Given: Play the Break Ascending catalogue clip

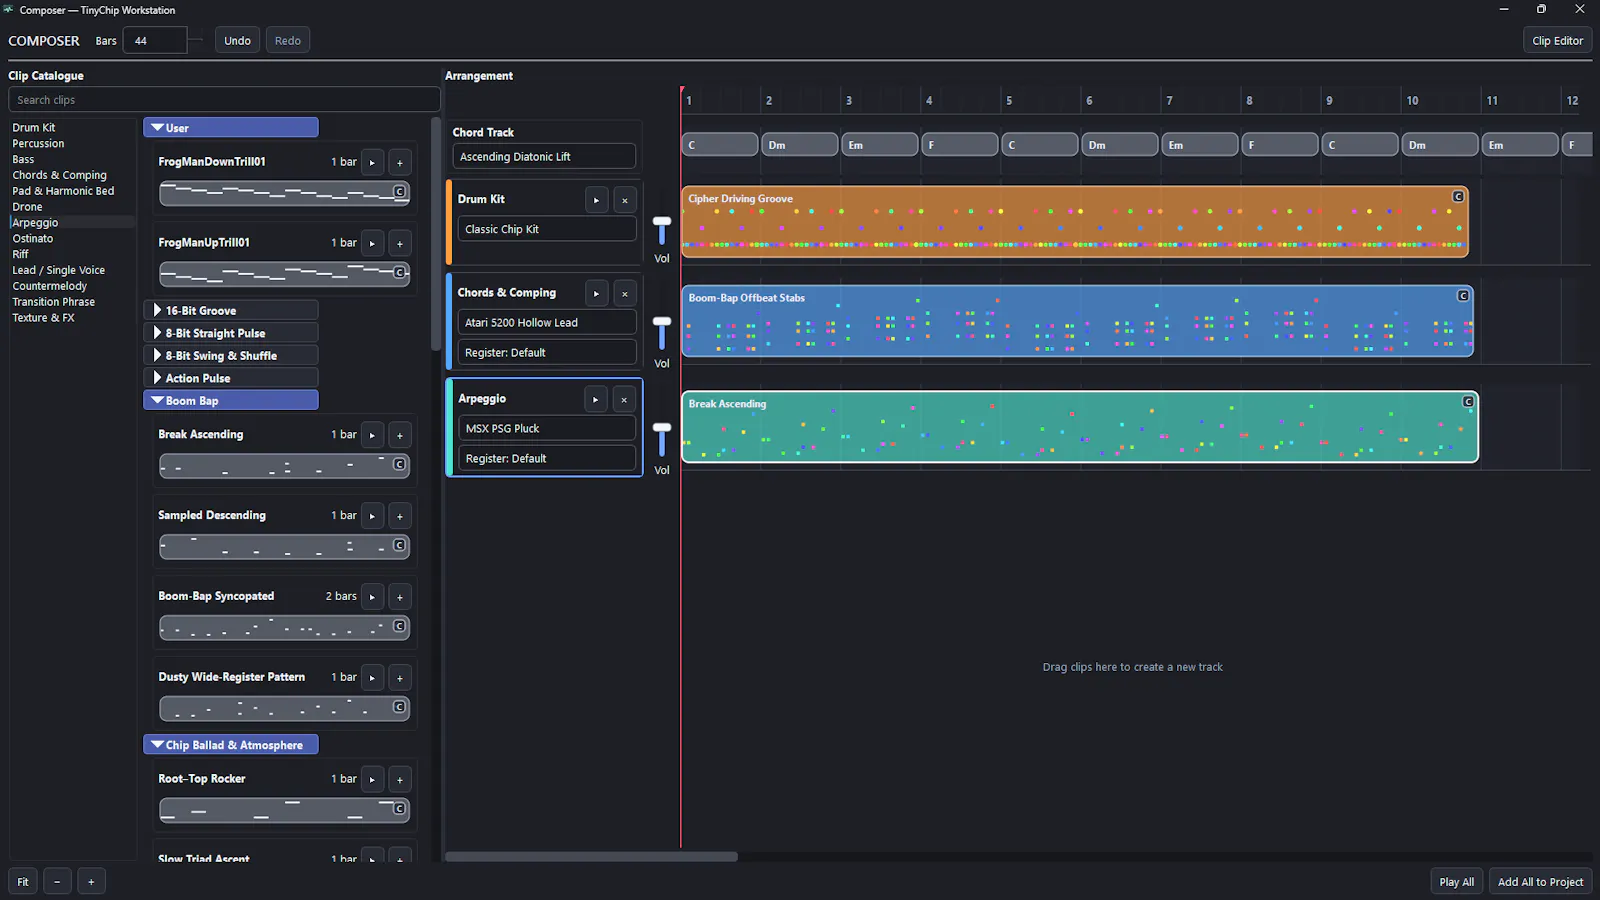Looking at the screenshot, I should (x=372, y=435).
